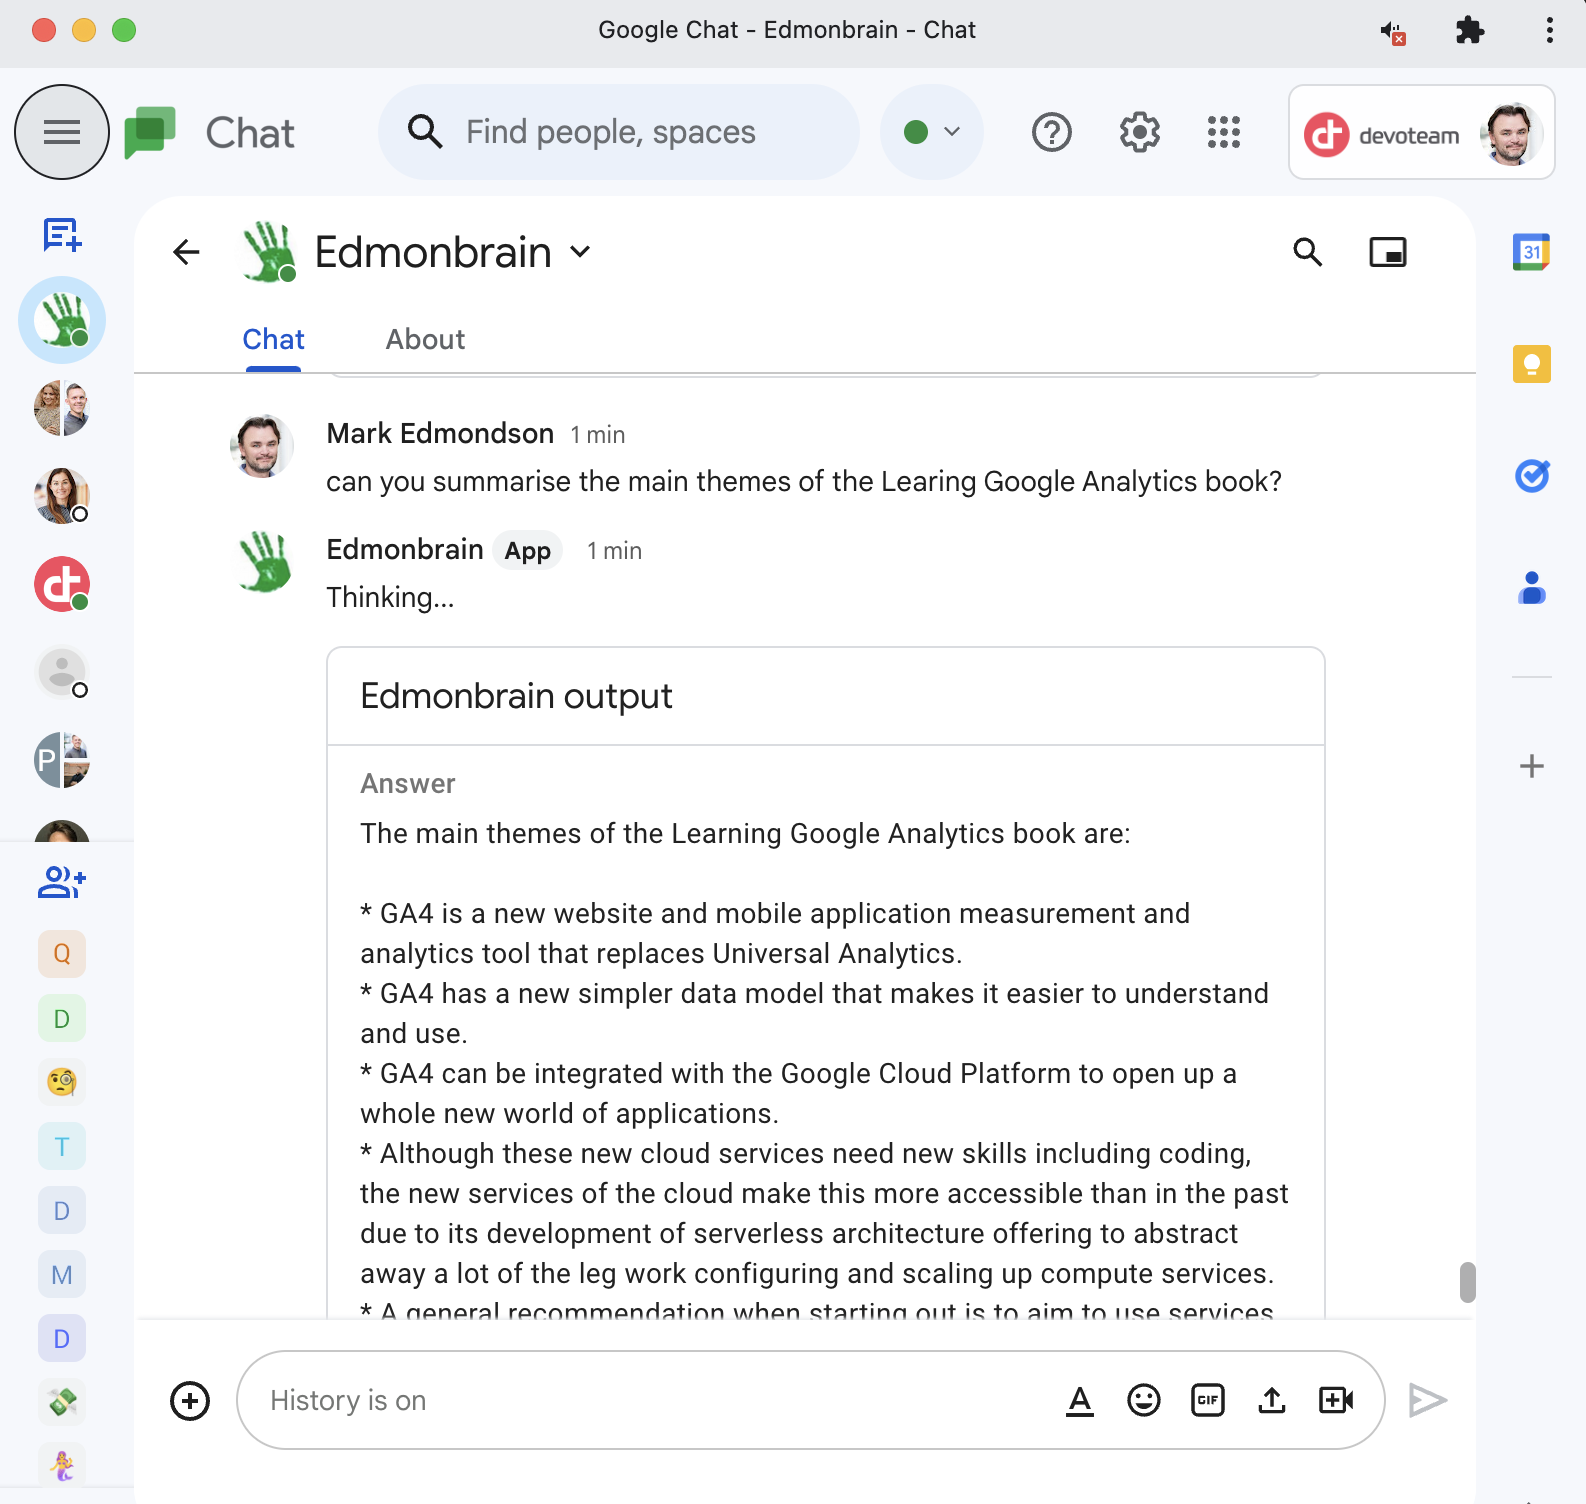
Task: Open the plus attachment menu in composer
Action: 190,1400
